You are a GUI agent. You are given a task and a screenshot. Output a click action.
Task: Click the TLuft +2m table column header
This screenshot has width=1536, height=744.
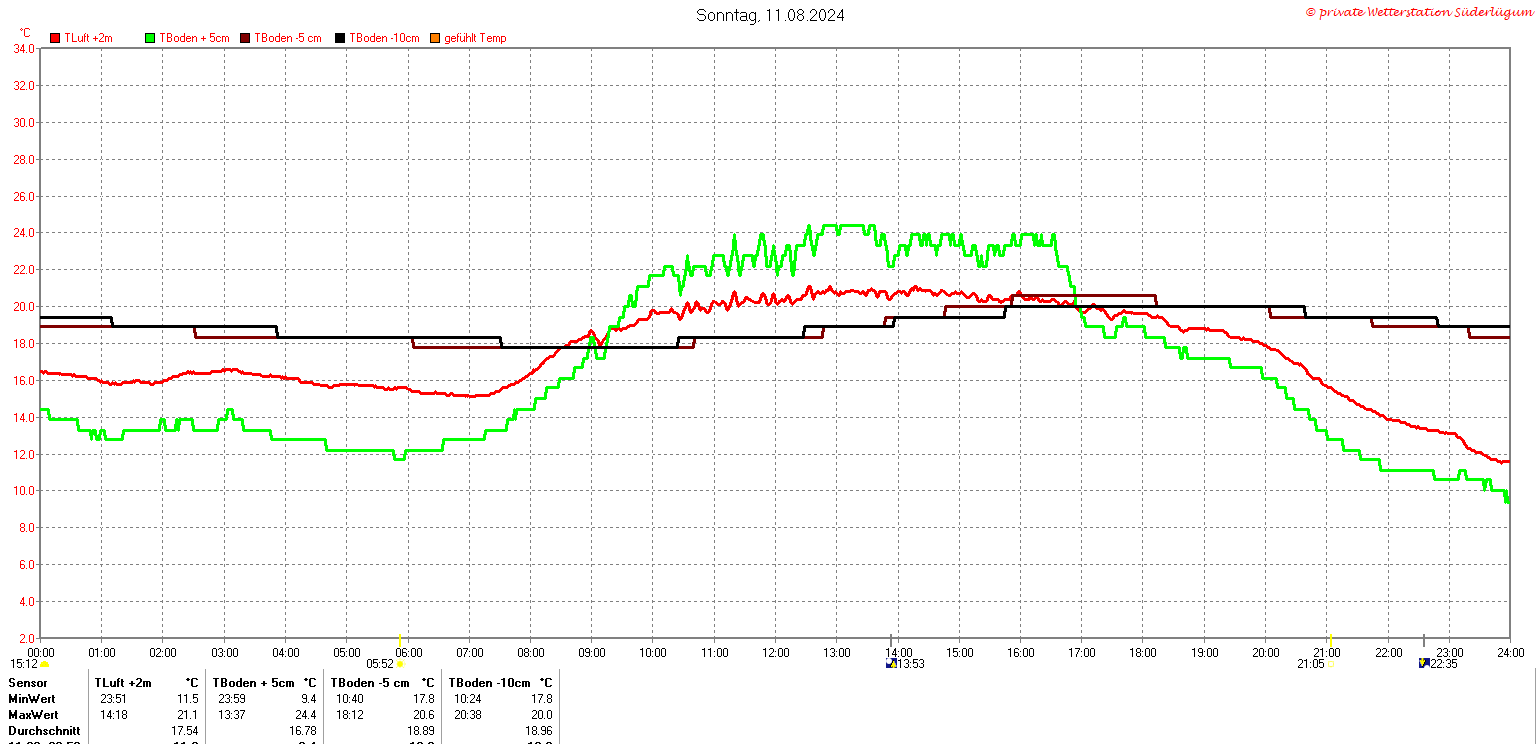pyautogui.click(x=123, y=683)
